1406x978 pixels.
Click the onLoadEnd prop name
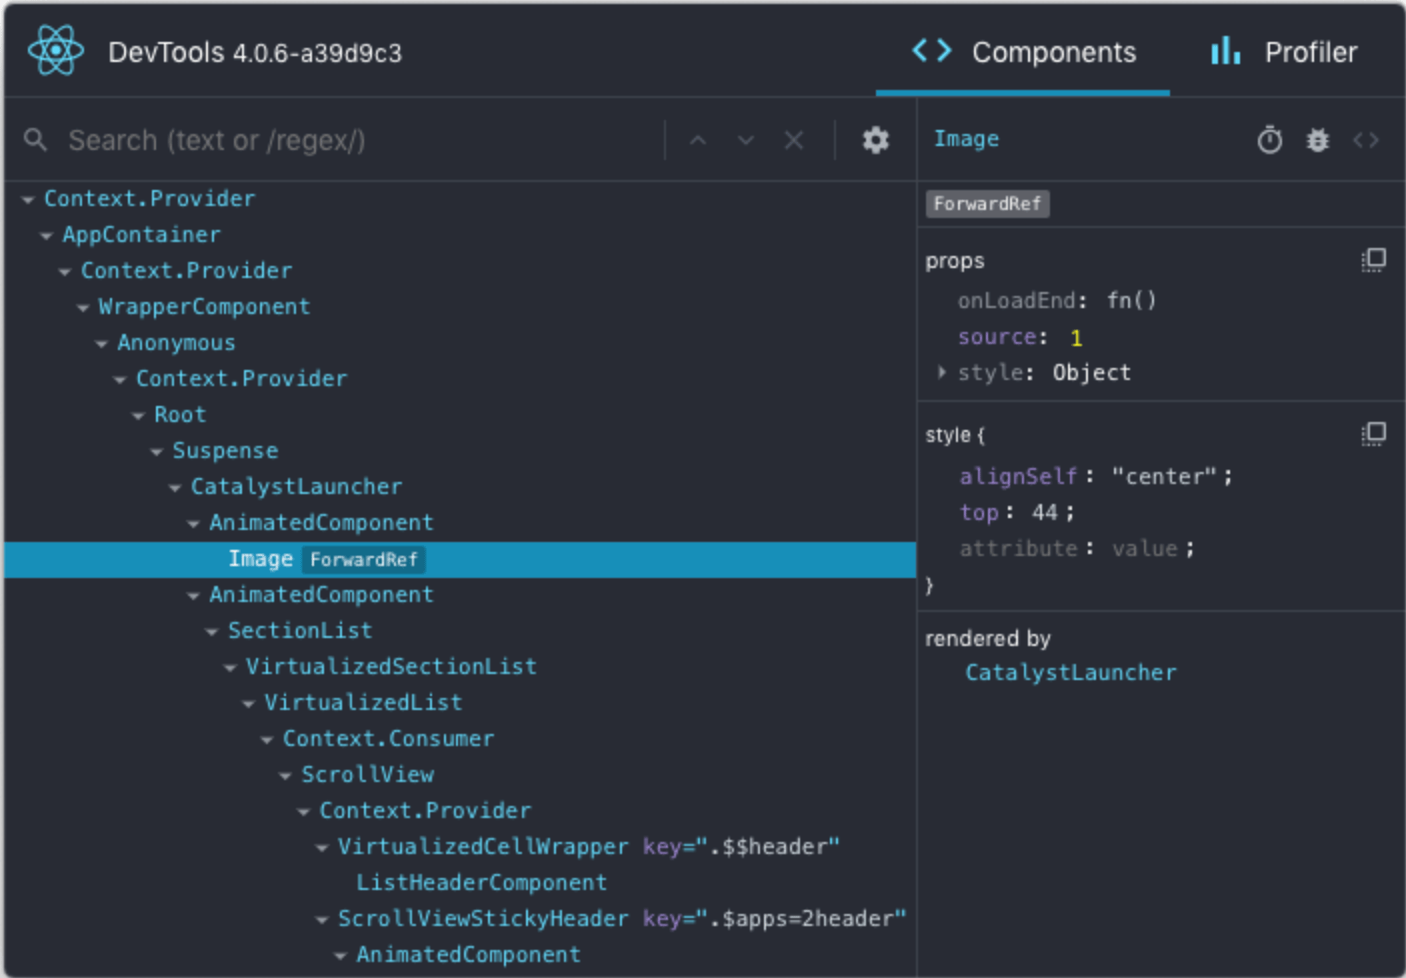click(1016, 300)
